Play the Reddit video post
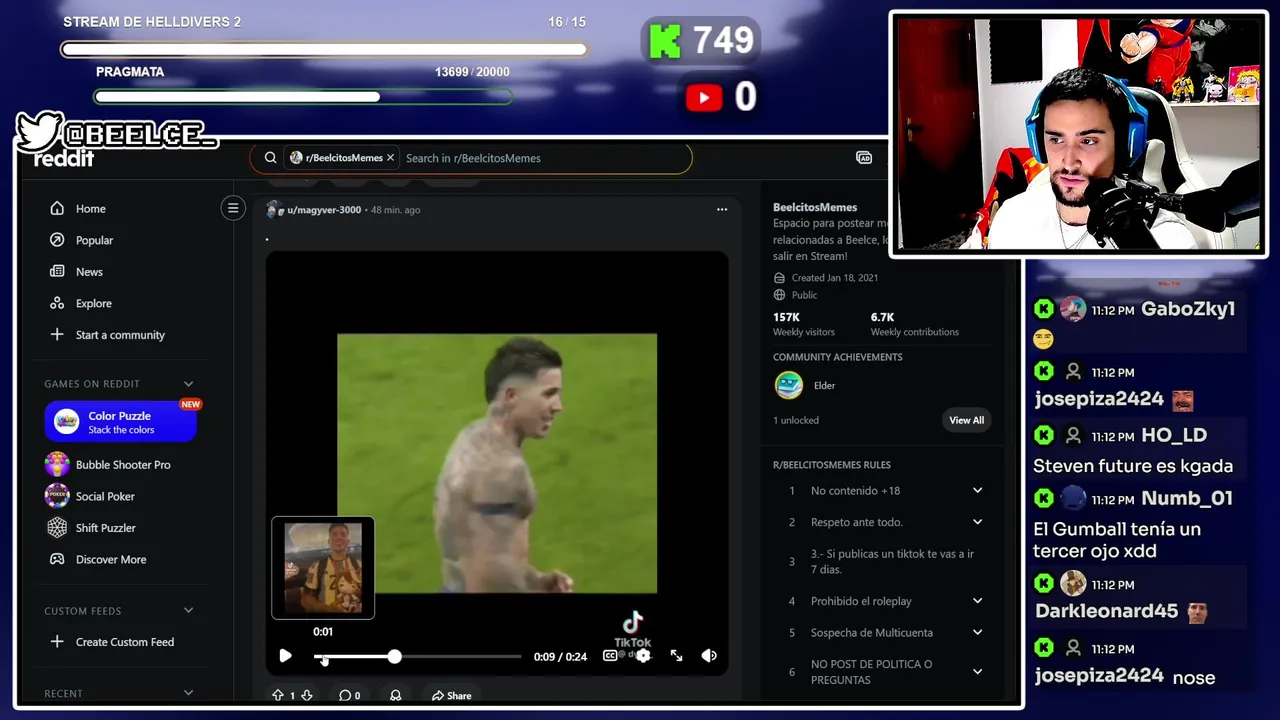The height and width of the screenshot is (720, 1280). [x=285, y=656]
